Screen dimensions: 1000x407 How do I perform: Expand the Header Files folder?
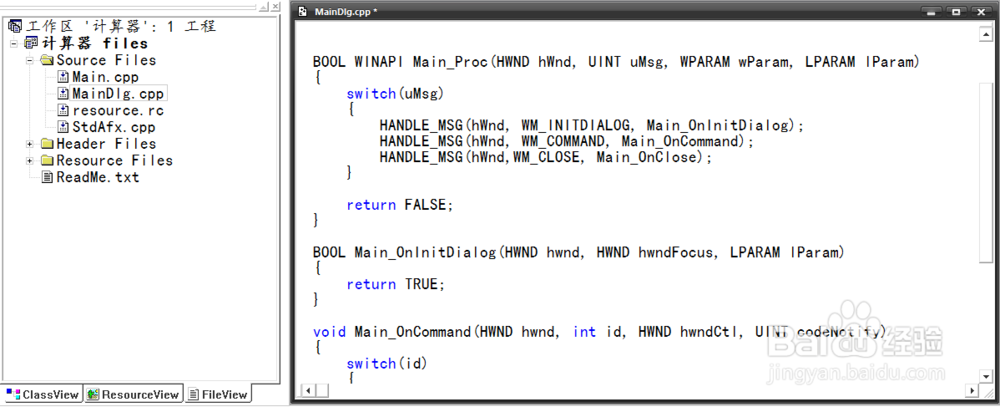coord(29,144)
